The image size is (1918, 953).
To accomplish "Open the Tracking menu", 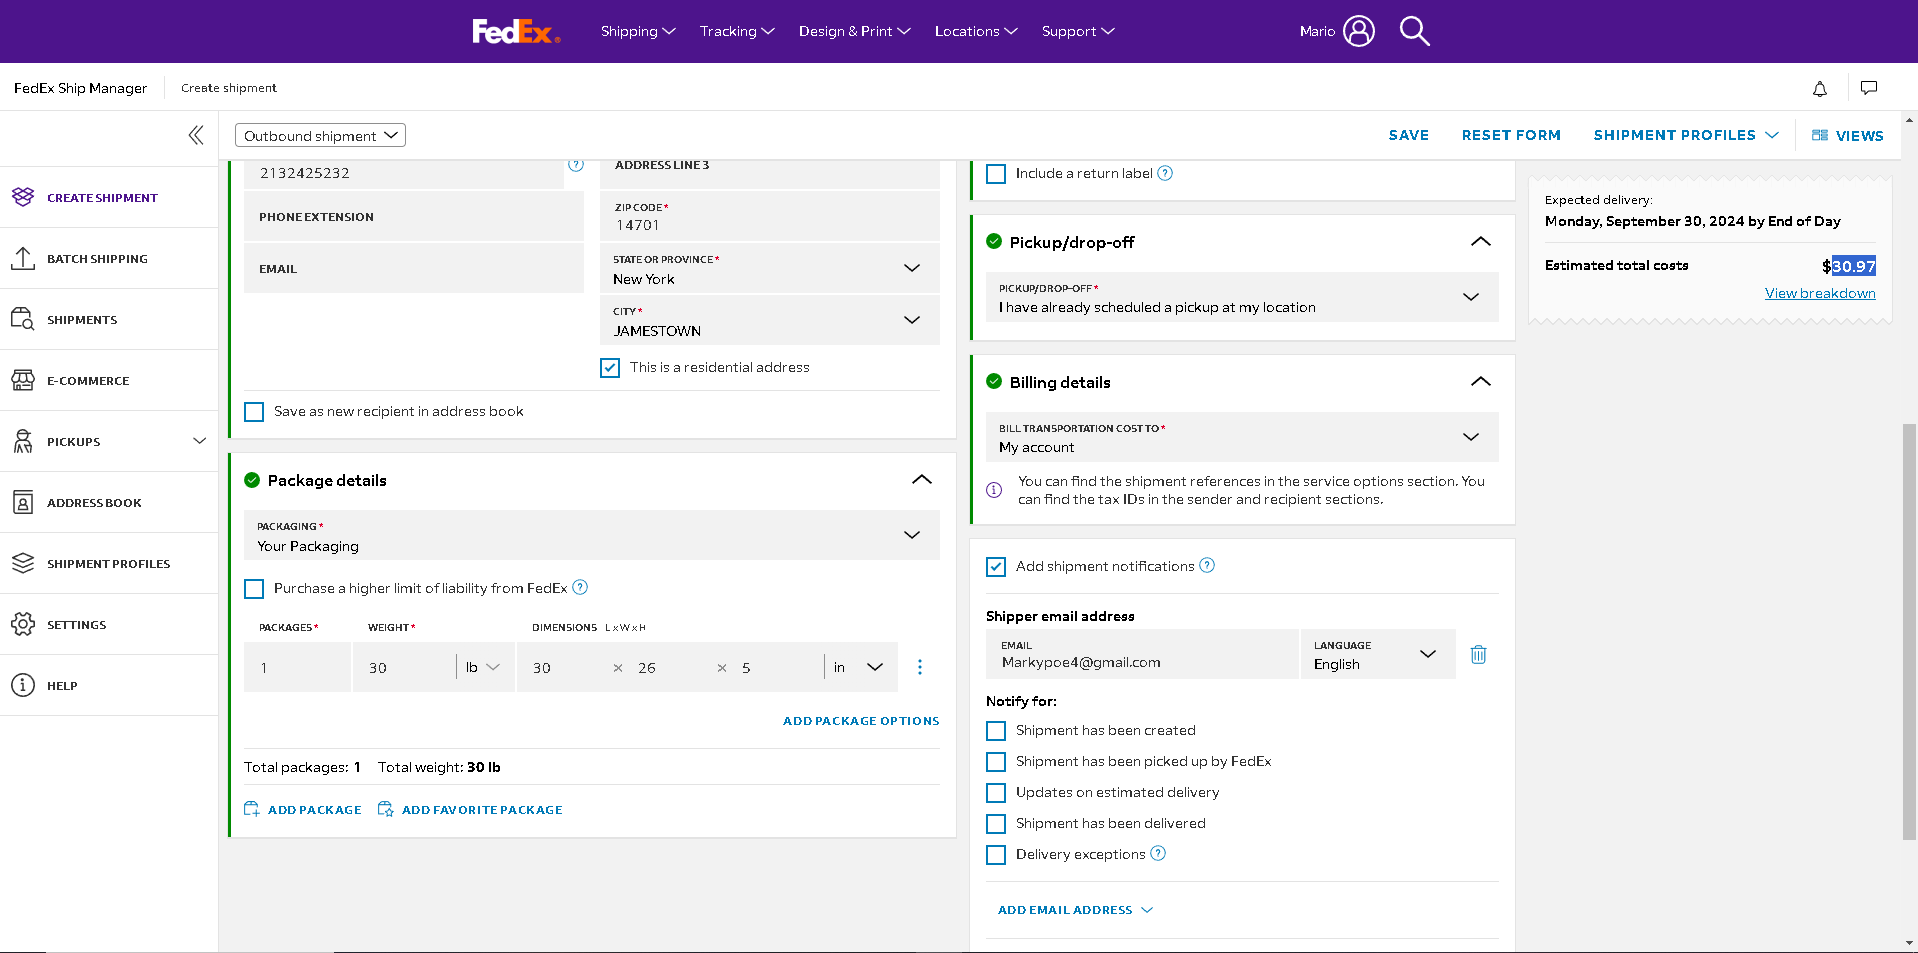I will coord(737,31).
